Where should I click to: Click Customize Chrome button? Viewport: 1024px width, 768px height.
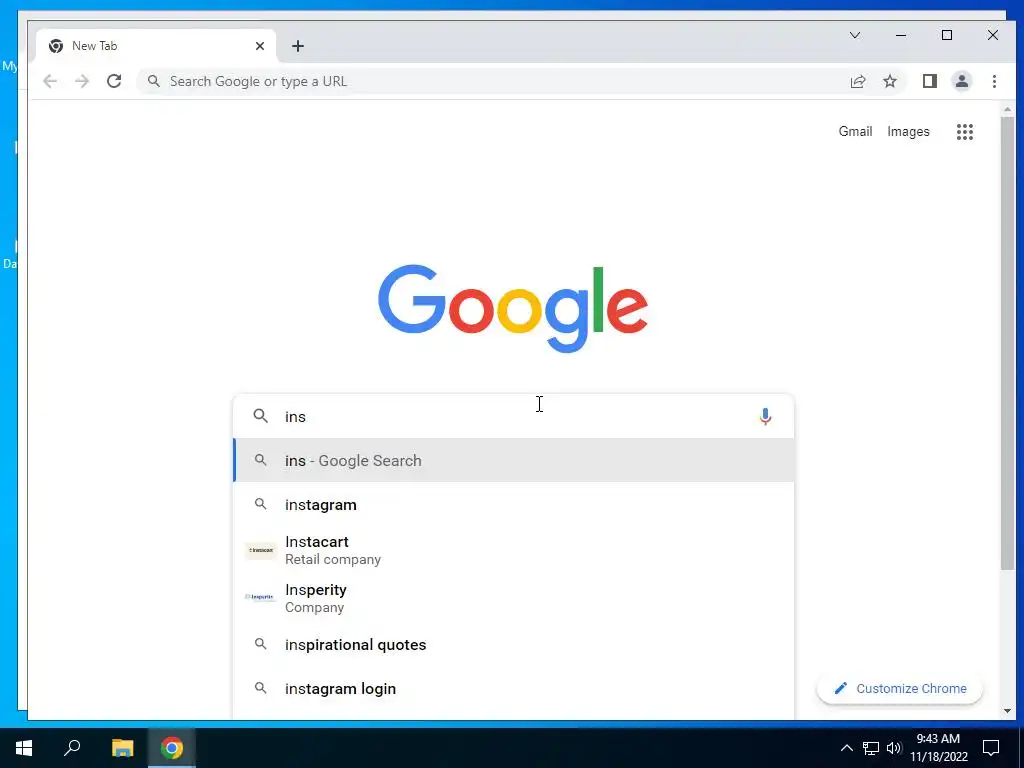pyautogui.click(x=900, y=688)
